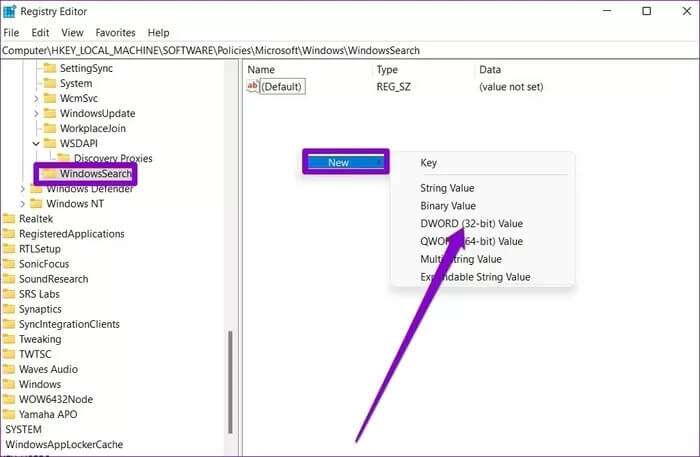Click the SonicFocus folder icon
700x457 pixels.
(9, 264)
